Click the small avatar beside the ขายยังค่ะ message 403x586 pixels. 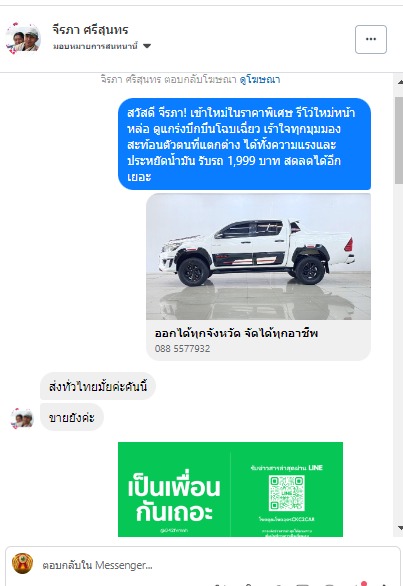tap(22, 418)
